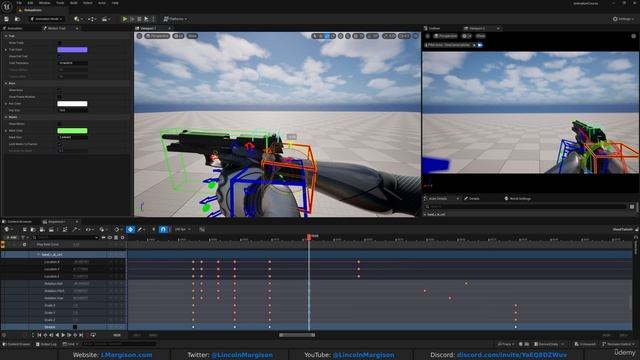Open the curve editor icon in Sequencer toolbar
The image size is (640, 360).
tap(202, 229)
